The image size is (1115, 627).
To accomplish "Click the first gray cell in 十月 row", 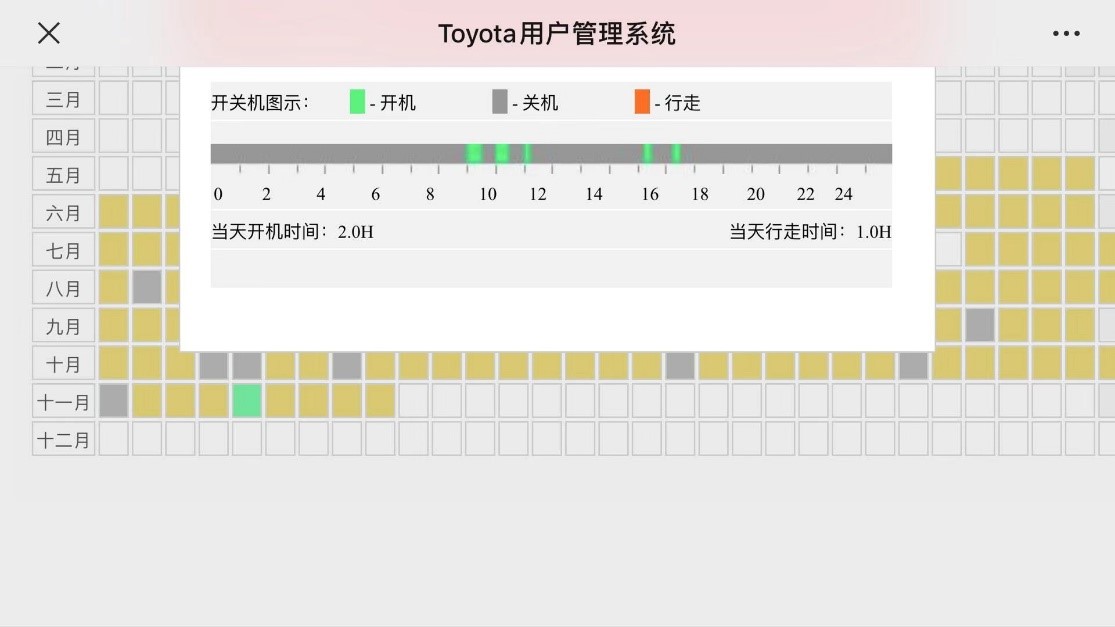I will 213,365.
